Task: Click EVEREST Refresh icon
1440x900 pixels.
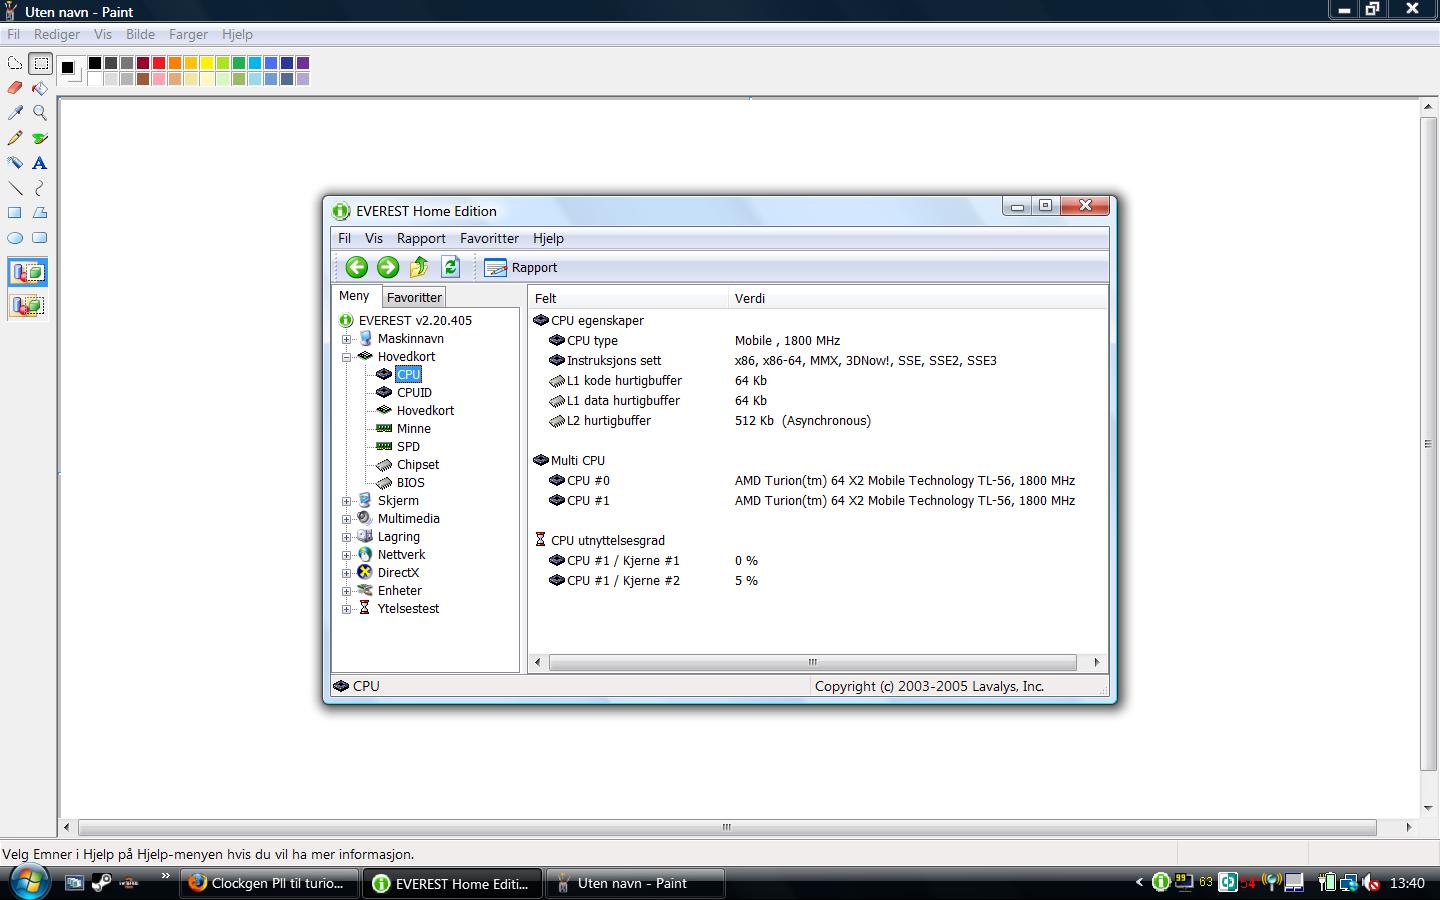Action: (x=450, y=267)
